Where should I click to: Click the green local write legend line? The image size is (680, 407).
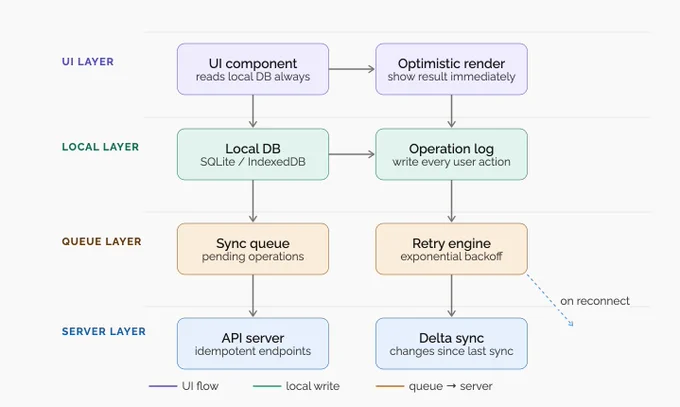(267, 386)
